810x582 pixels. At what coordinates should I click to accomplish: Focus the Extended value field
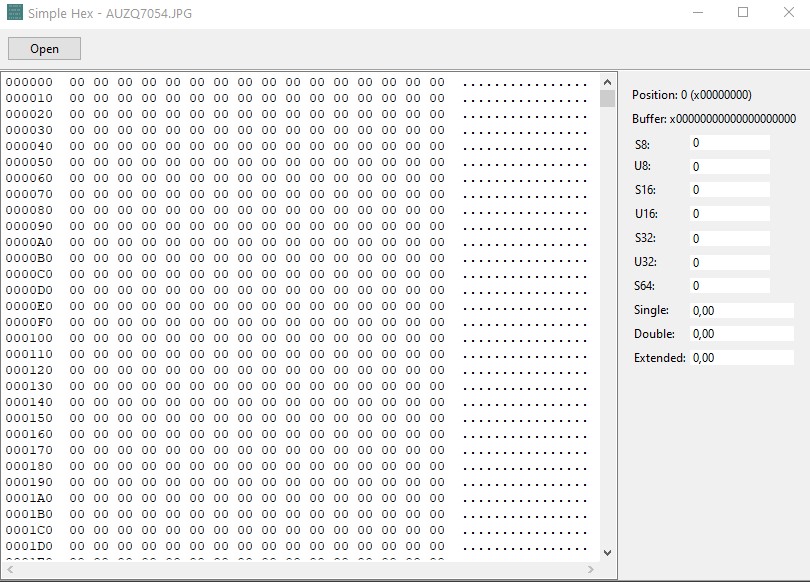tap(741, 358)
